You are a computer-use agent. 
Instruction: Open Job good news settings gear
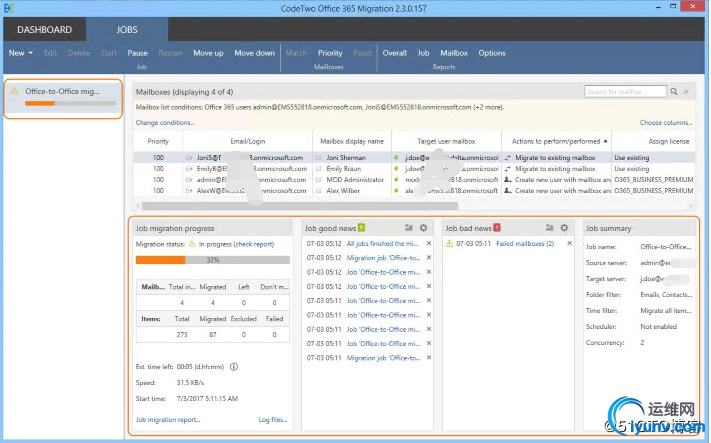pos(424,228)
